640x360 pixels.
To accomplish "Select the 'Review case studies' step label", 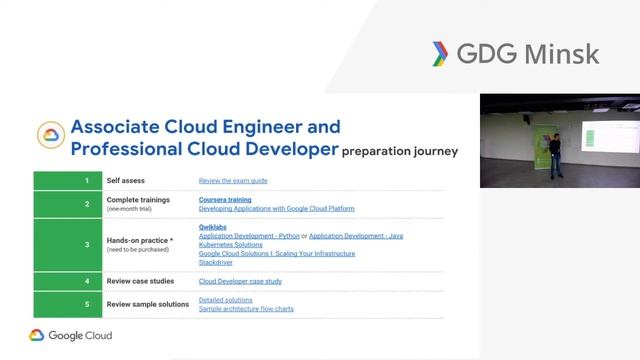I will pyautogui.click(x=140, y=281).
